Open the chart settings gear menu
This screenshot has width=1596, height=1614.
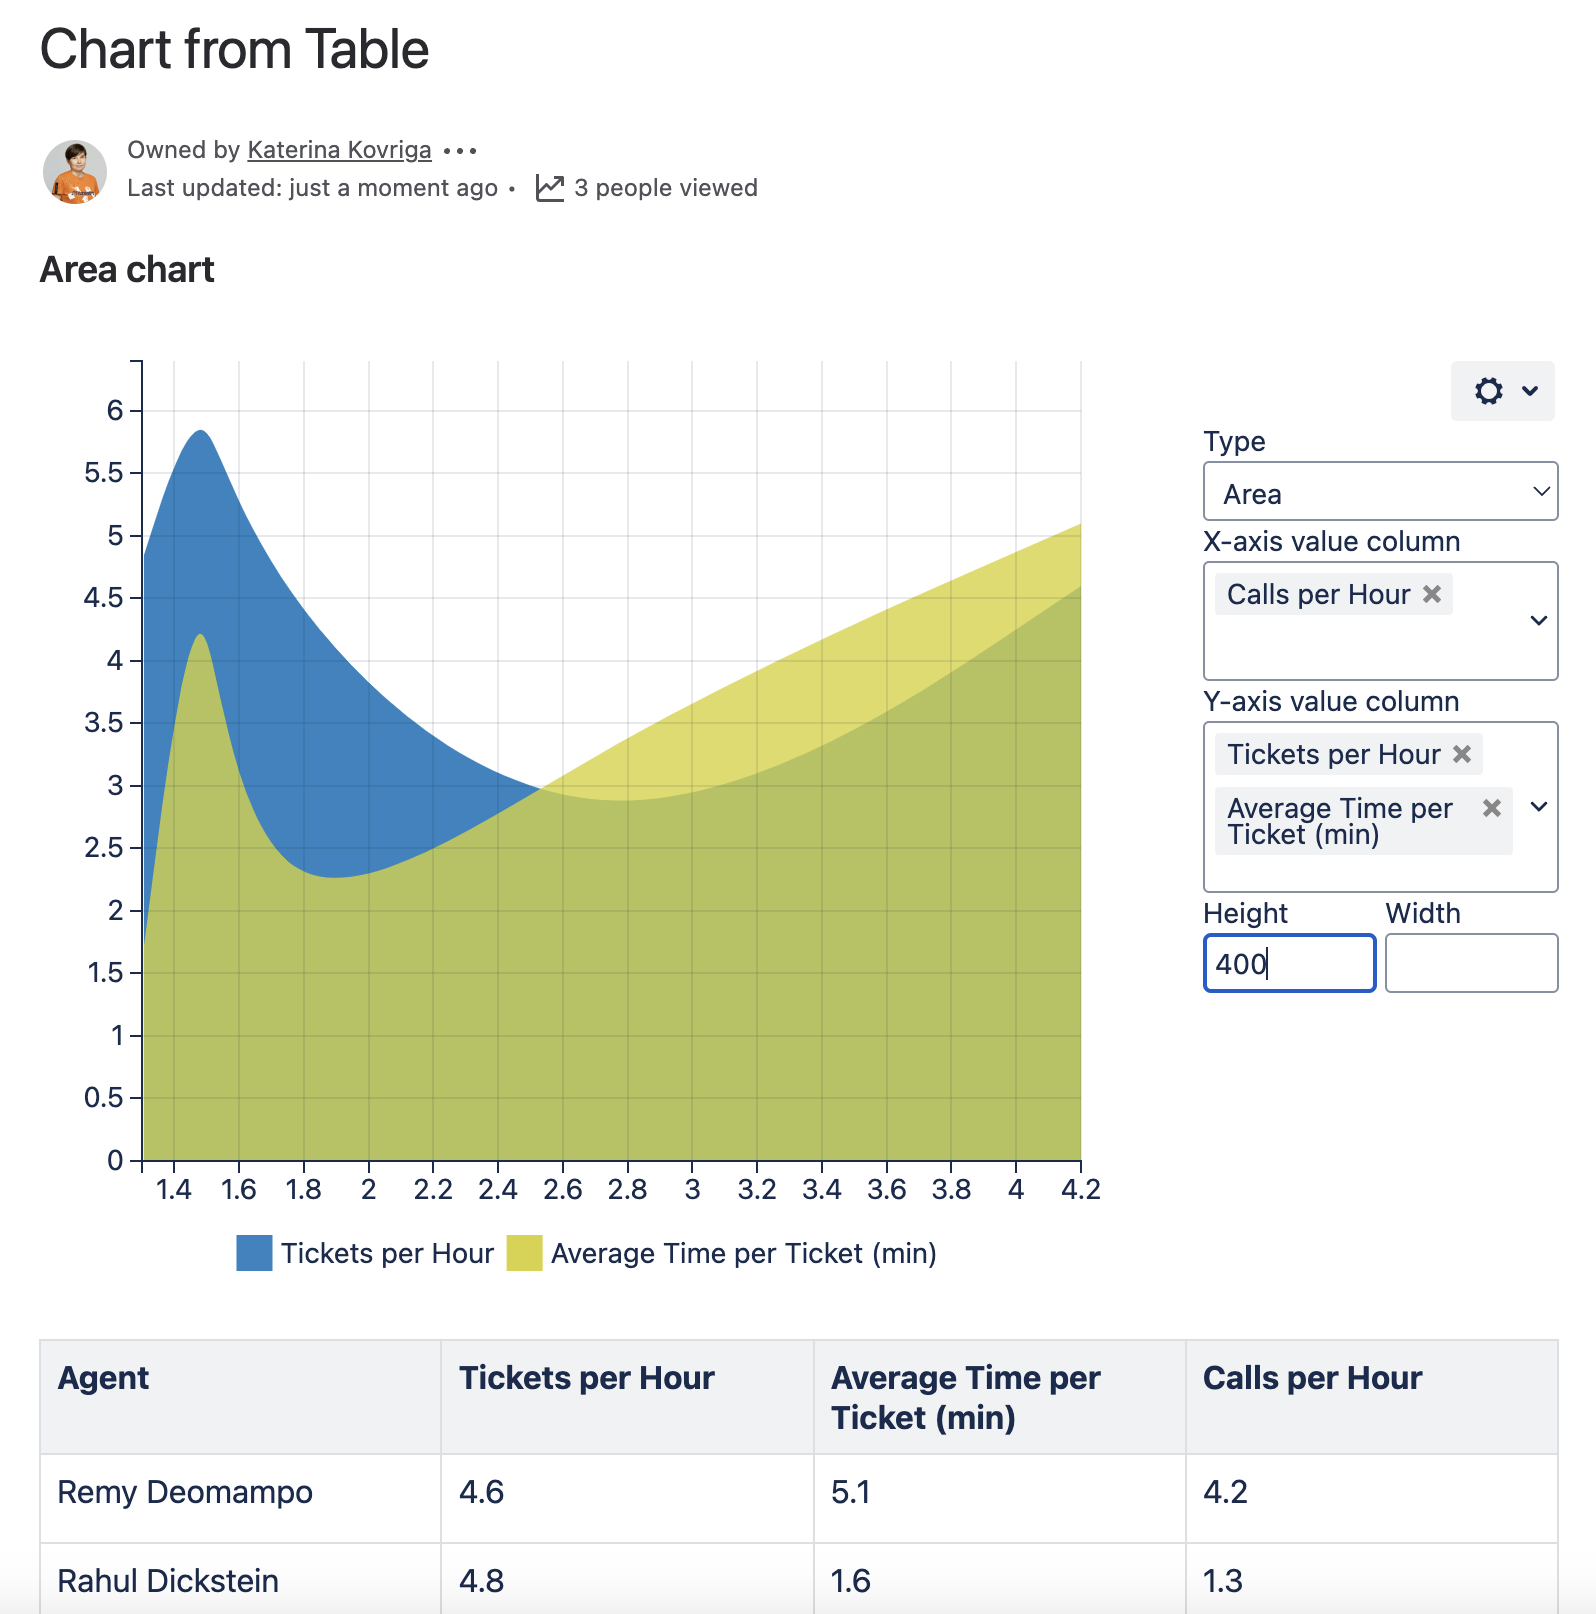1502,391
